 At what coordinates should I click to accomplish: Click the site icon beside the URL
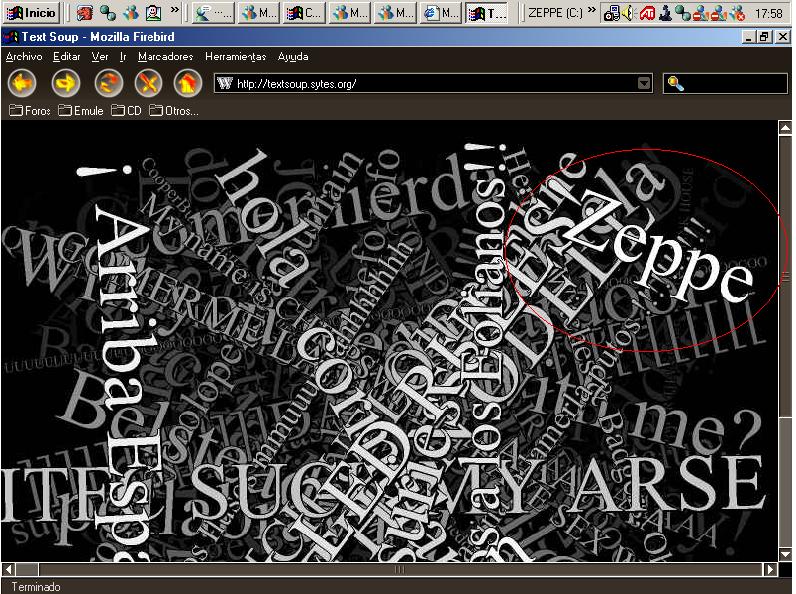[225, 84]
